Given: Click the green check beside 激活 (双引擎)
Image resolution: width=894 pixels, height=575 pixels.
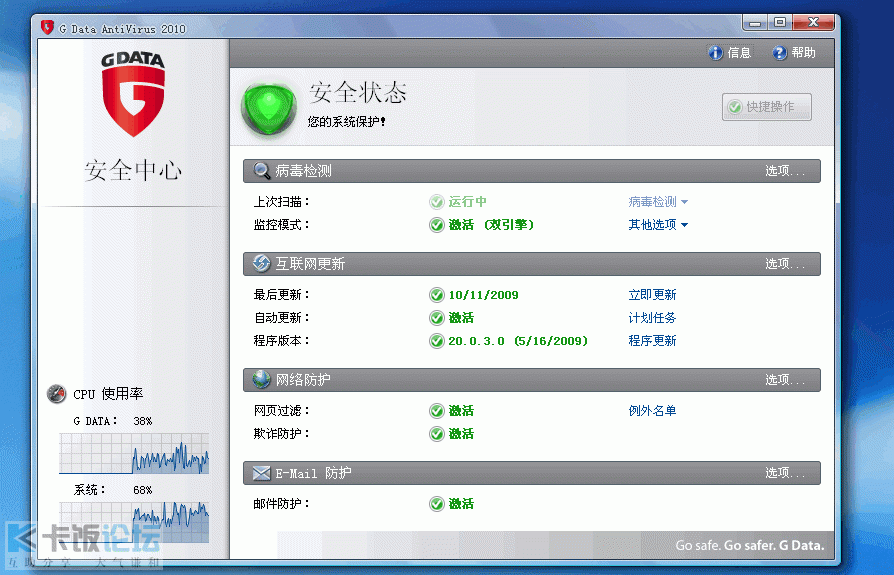Looking at the screenshot, I should click(x=437, y=225).
